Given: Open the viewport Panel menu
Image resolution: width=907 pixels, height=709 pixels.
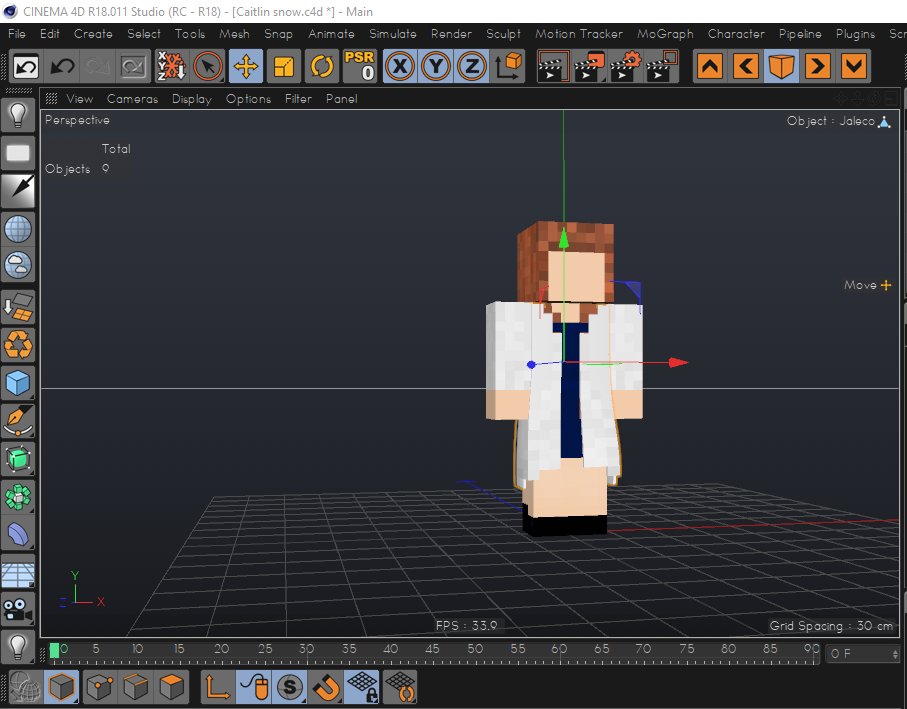Looking at the screenshot, I should tap(342, 99).
